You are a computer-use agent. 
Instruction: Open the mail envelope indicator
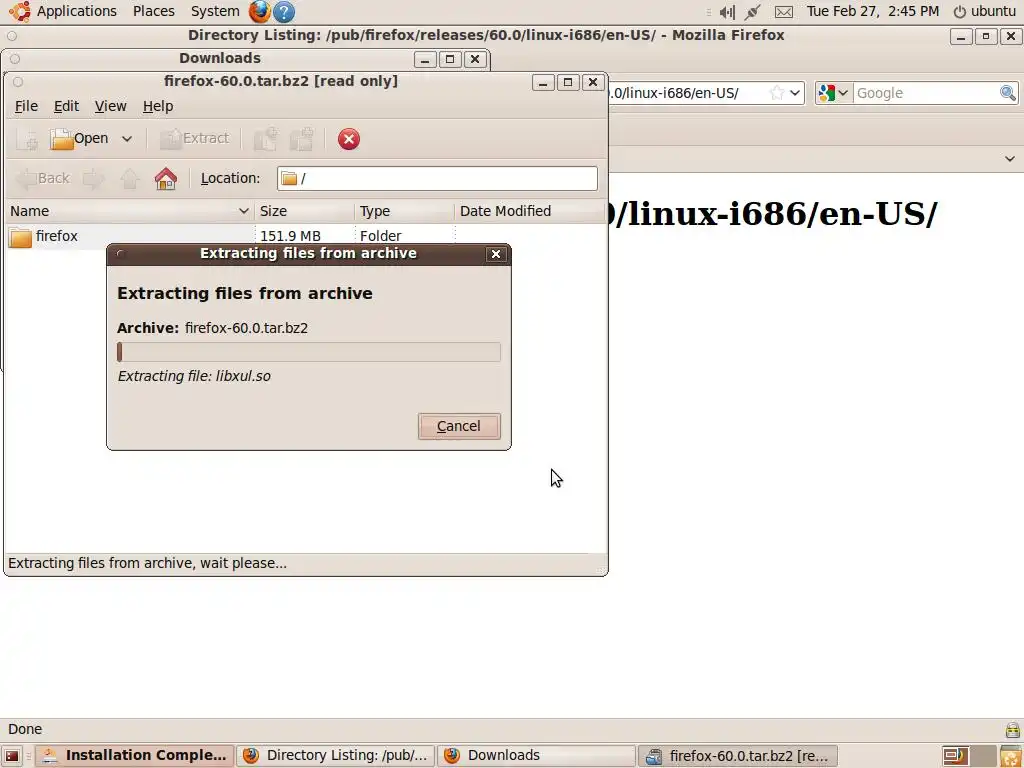coord(784,12)
